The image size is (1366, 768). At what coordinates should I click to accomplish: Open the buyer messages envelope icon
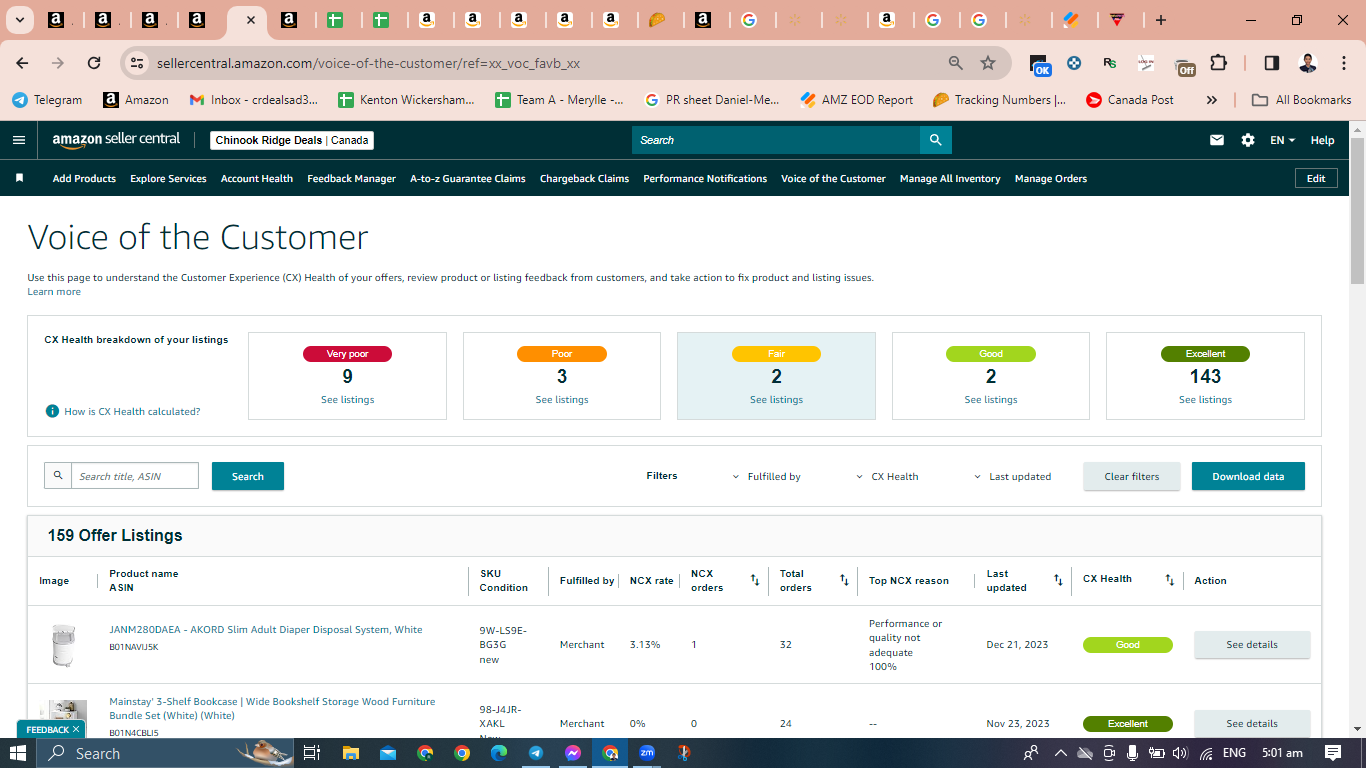point(1217,140)
